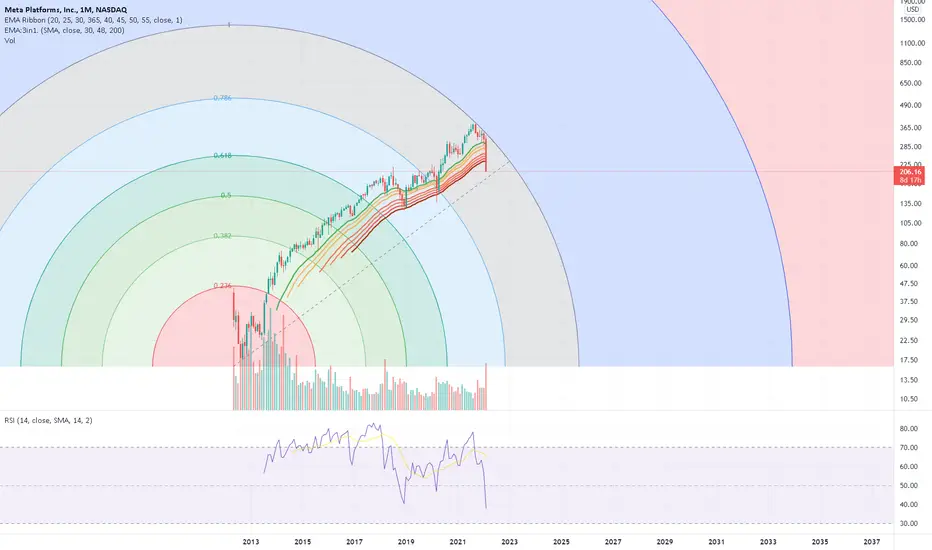The width and height of the screenshot is (932, 550).
Task: Click 285.00 on the price axis
Action: pos(911,147)
